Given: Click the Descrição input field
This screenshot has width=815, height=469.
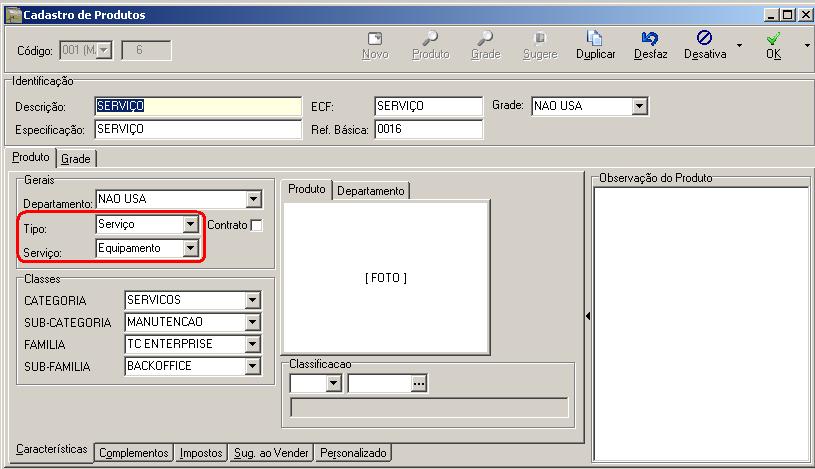Looking at the screenshot, I should [198, 106].
